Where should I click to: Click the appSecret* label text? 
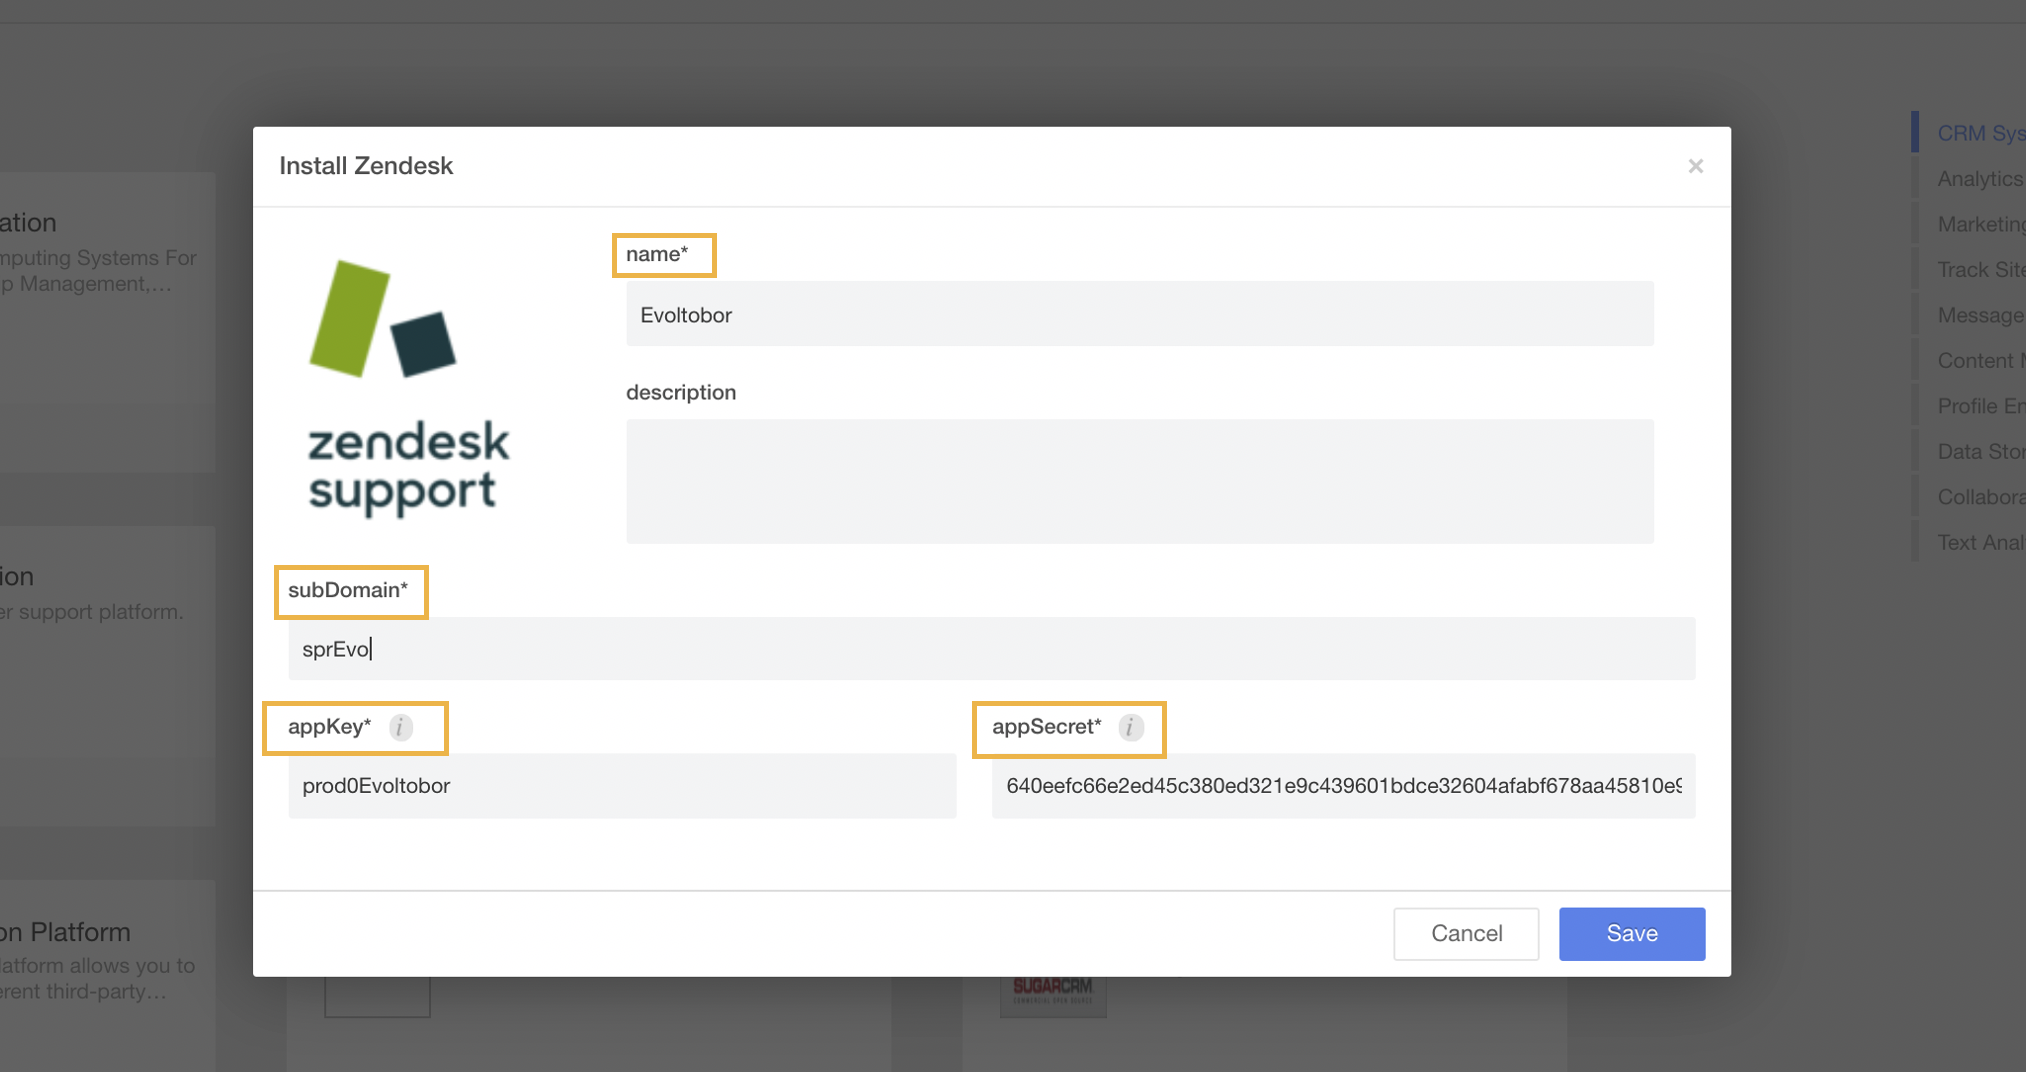click(x=1046, y=727)
